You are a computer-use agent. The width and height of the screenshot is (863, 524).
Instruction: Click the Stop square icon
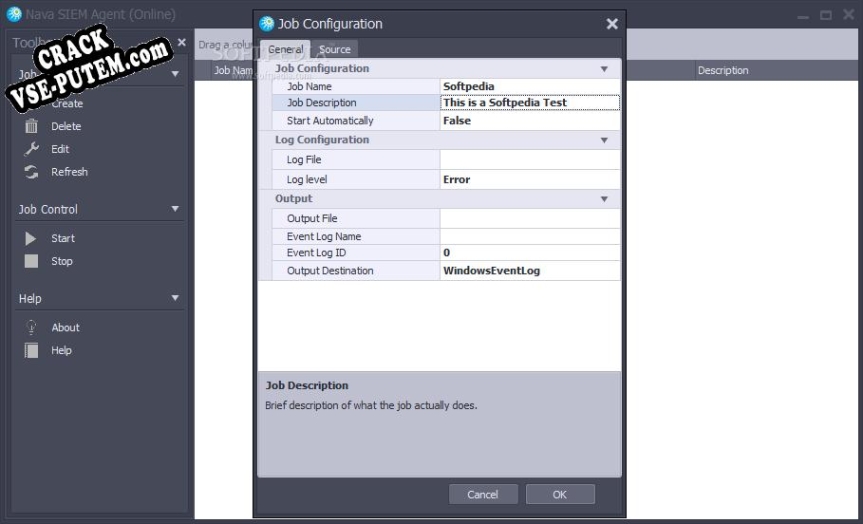[31, 261]
